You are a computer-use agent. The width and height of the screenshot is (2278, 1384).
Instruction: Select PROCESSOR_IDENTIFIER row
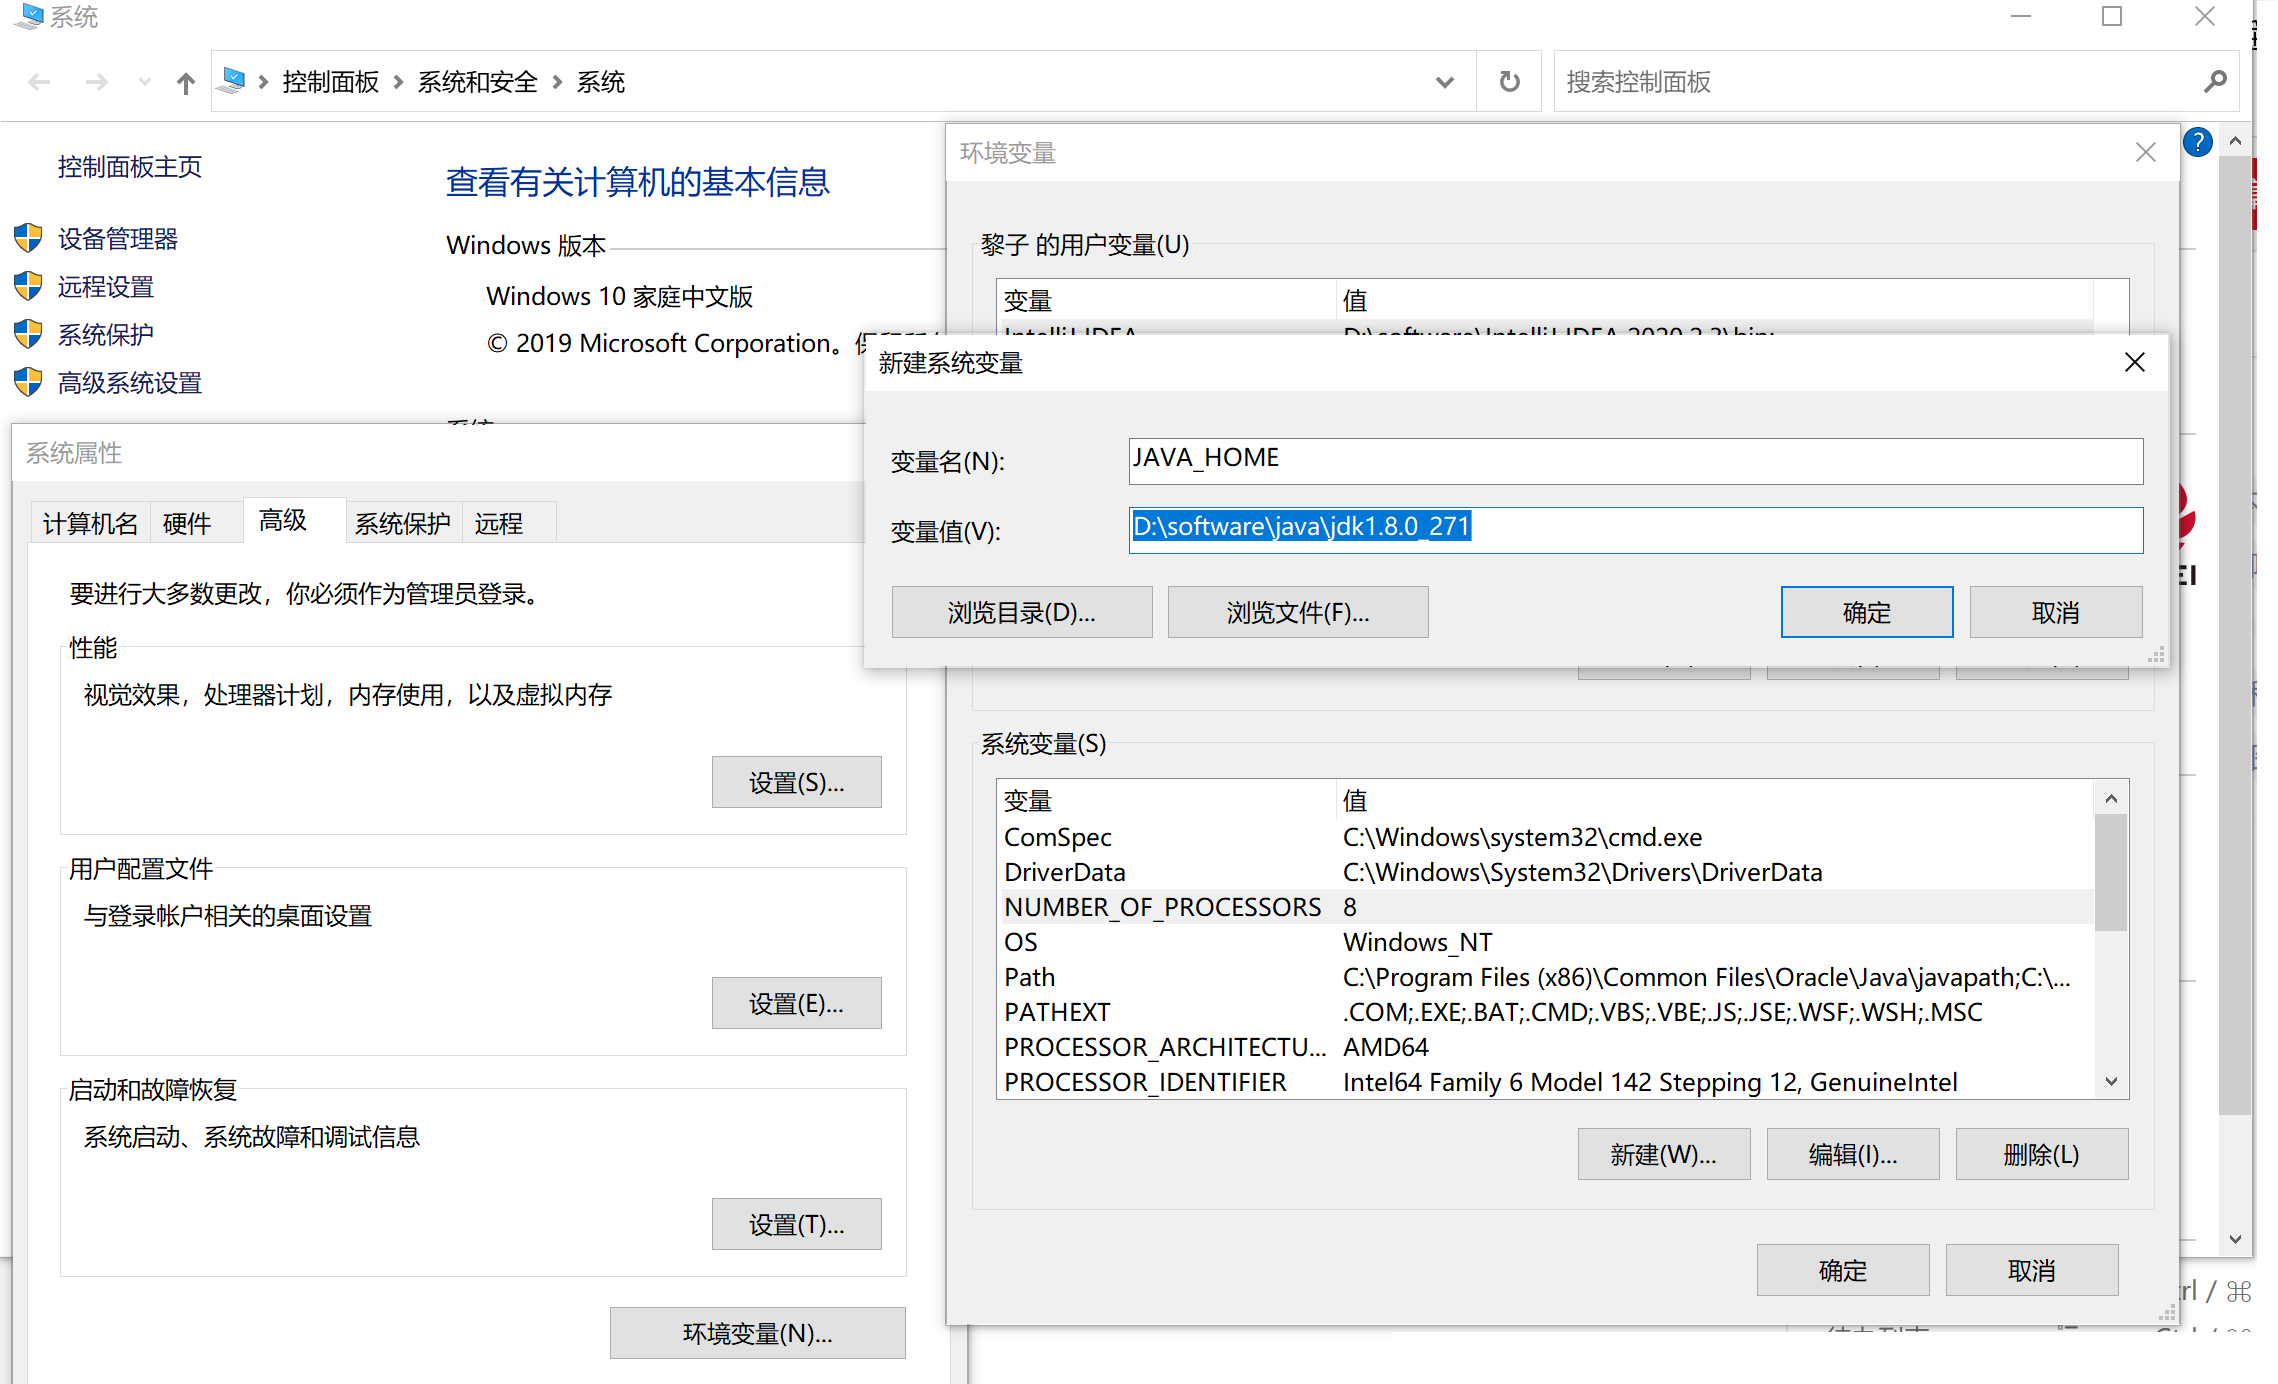pos(1545,1082)
